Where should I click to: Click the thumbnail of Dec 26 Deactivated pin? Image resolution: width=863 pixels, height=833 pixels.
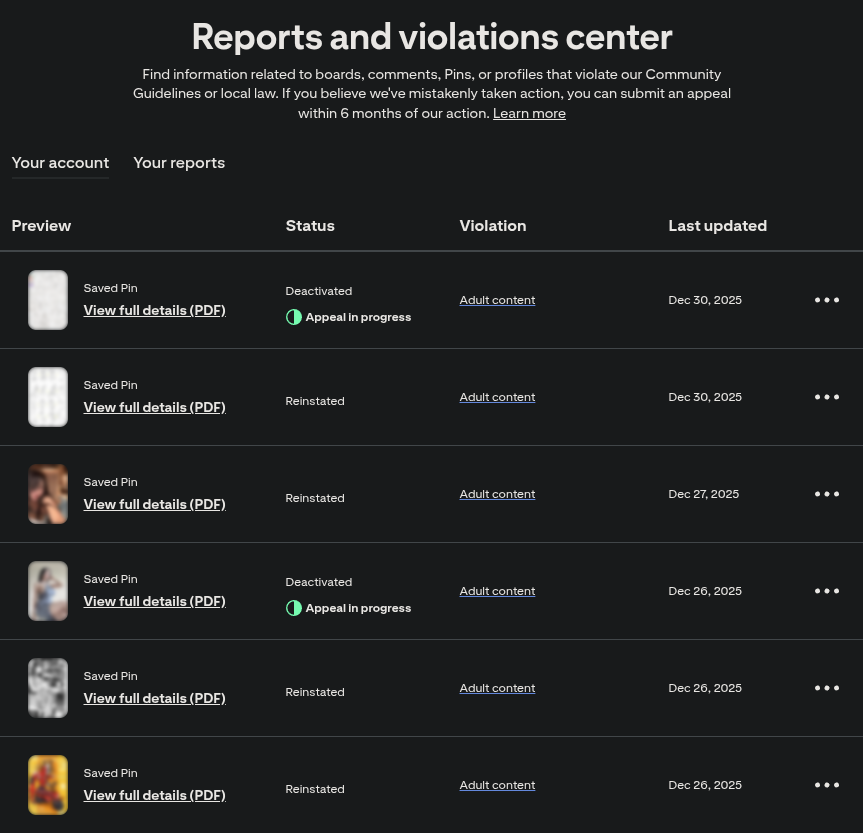[48, 591]
